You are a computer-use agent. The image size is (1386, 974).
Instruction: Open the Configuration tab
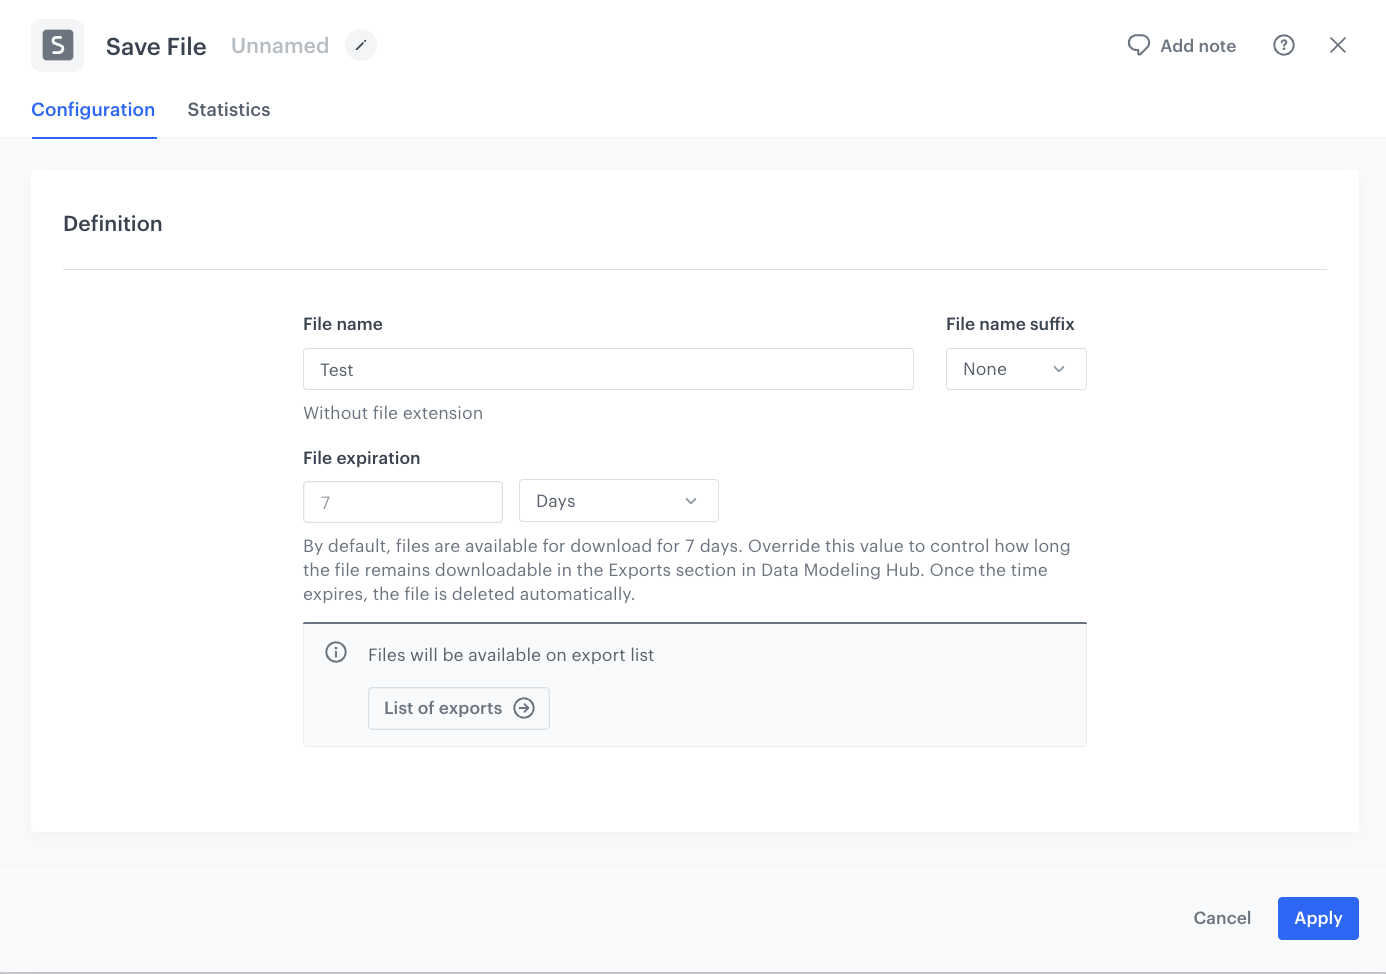tap(93, 110)
